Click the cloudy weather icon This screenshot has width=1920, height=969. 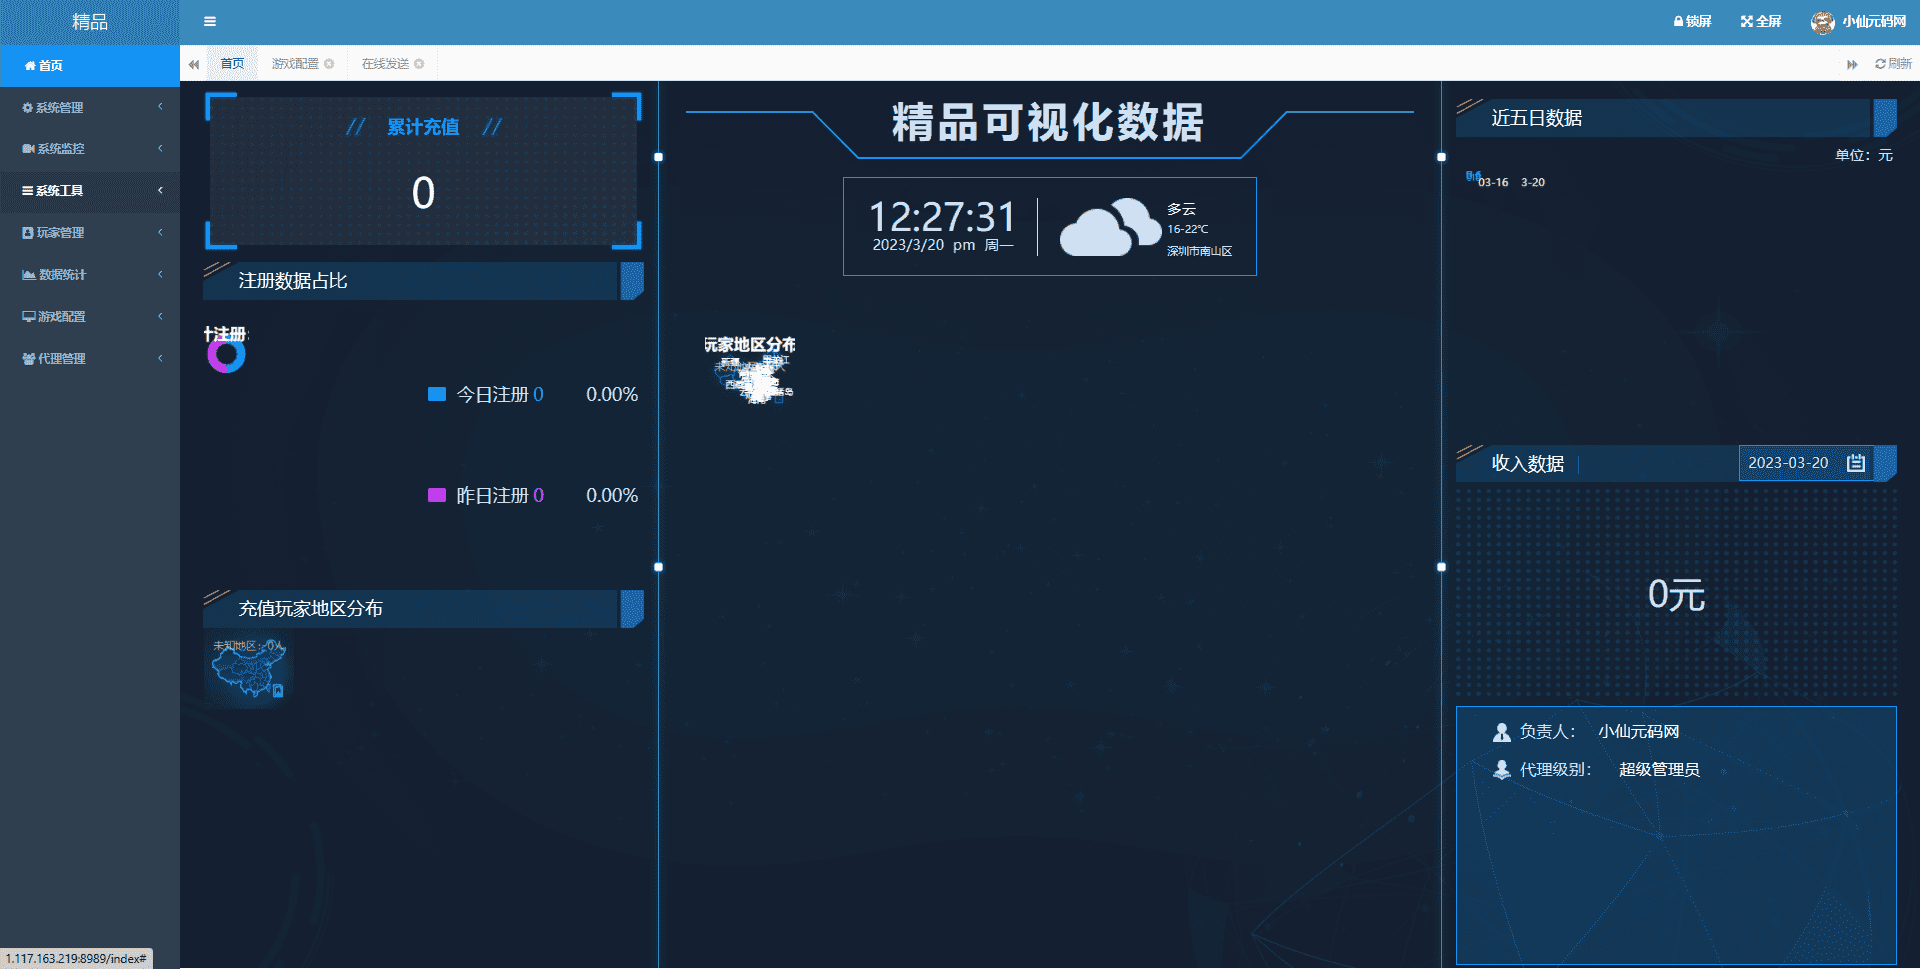pyautogui.click(x=1110, y=228)
